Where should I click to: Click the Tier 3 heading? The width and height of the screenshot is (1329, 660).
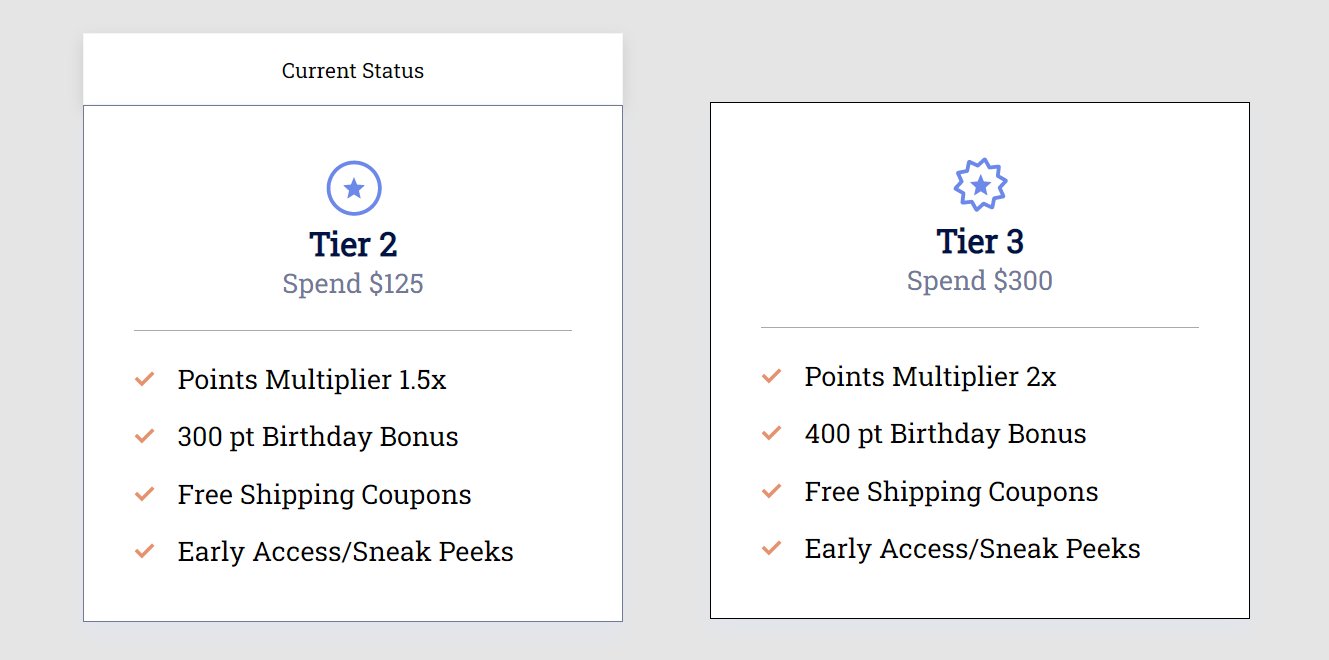point(980,241)
